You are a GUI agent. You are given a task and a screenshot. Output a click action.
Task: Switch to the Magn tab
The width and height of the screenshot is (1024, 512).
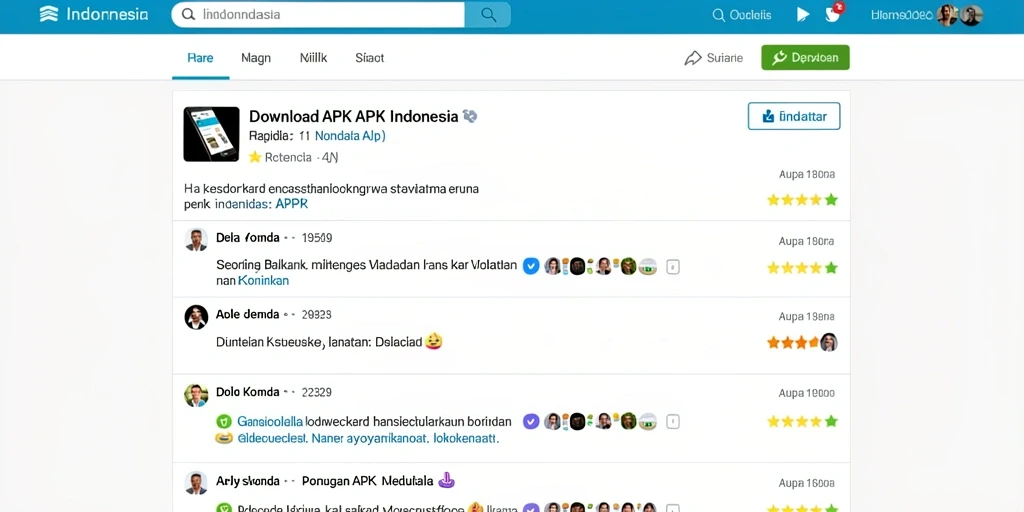255,58
